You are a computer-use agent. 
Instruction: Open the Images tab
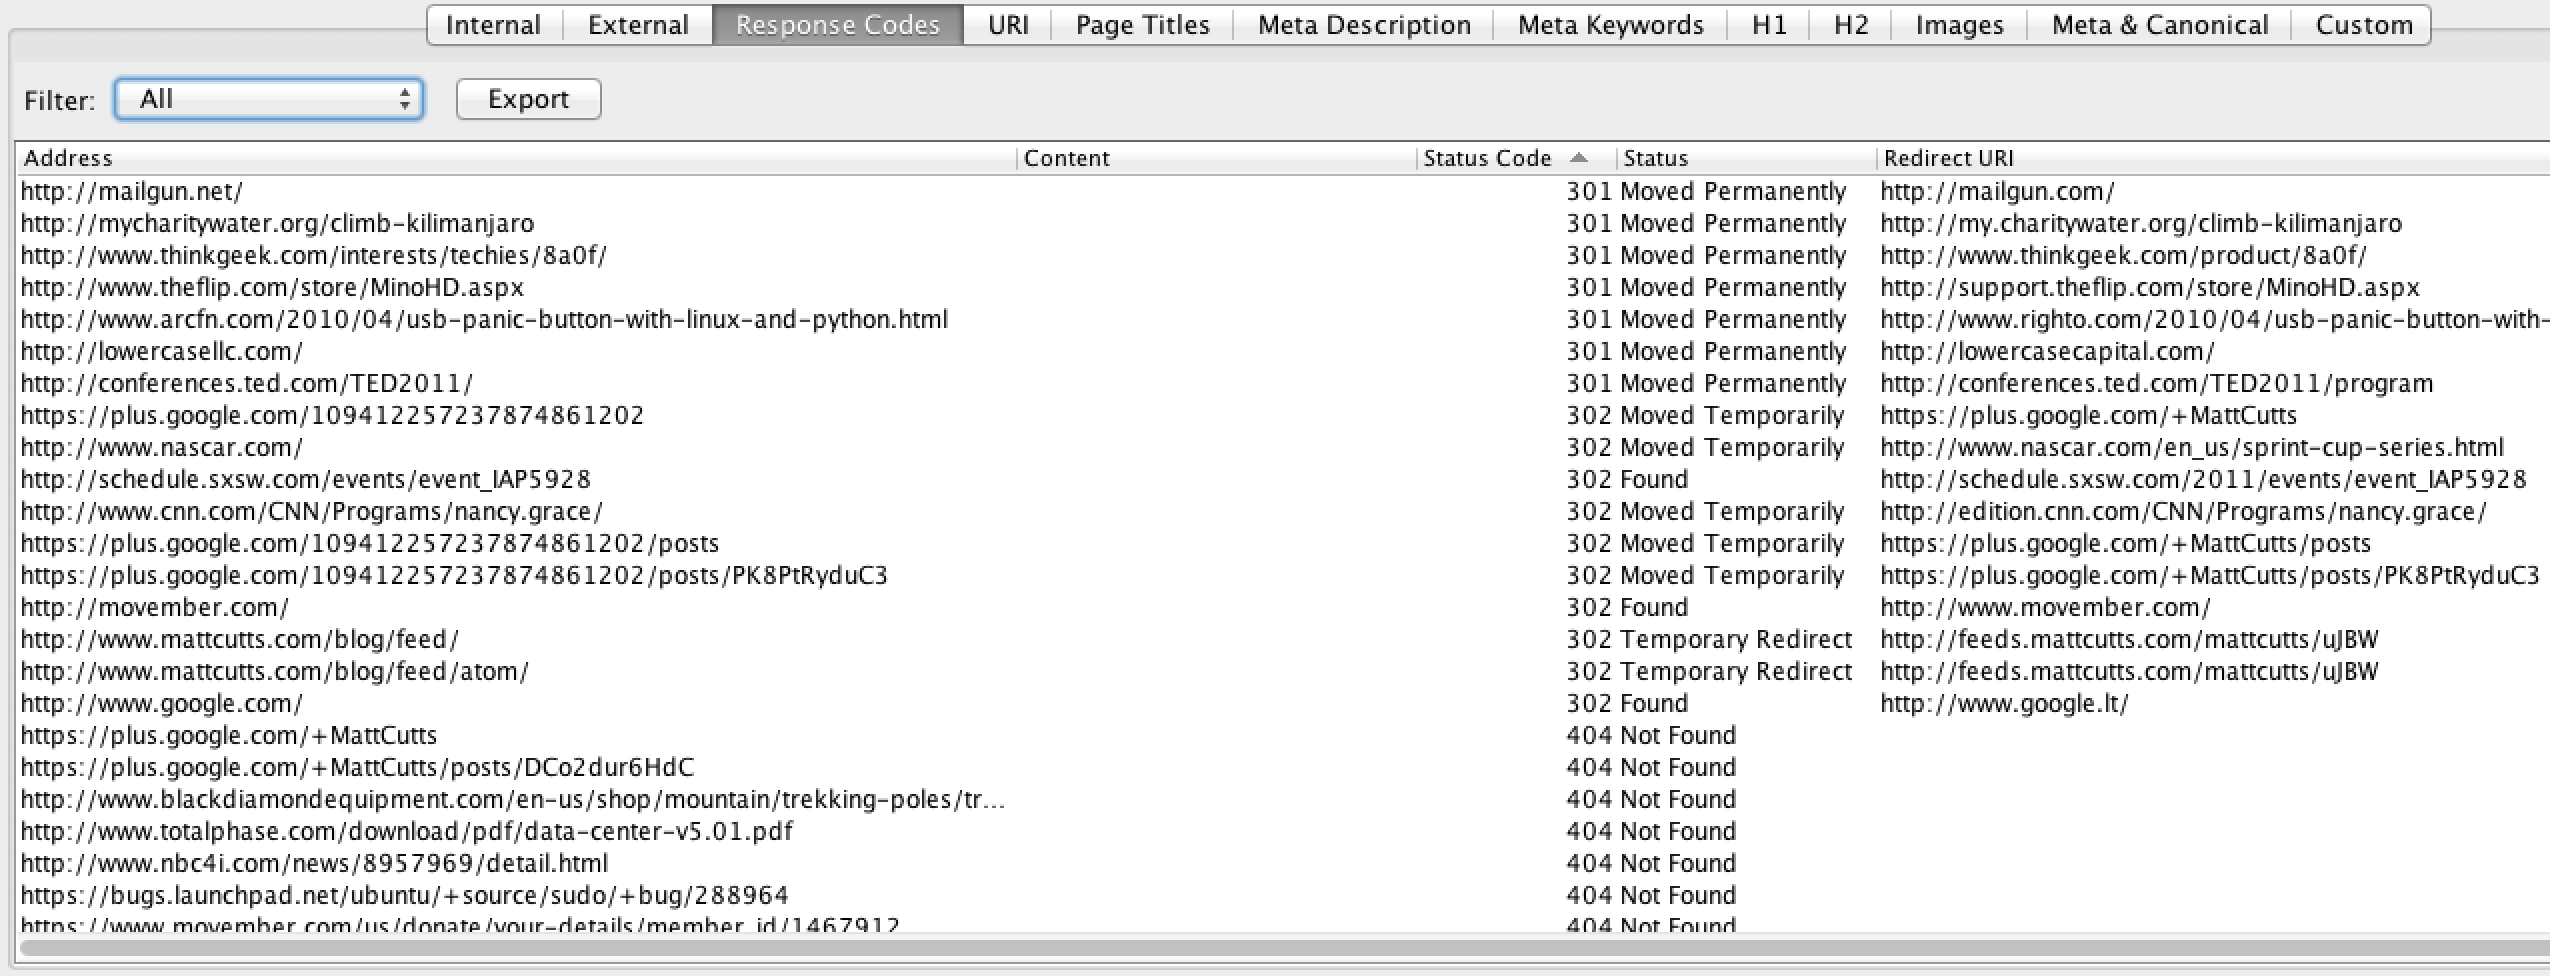pos(1959,25)
